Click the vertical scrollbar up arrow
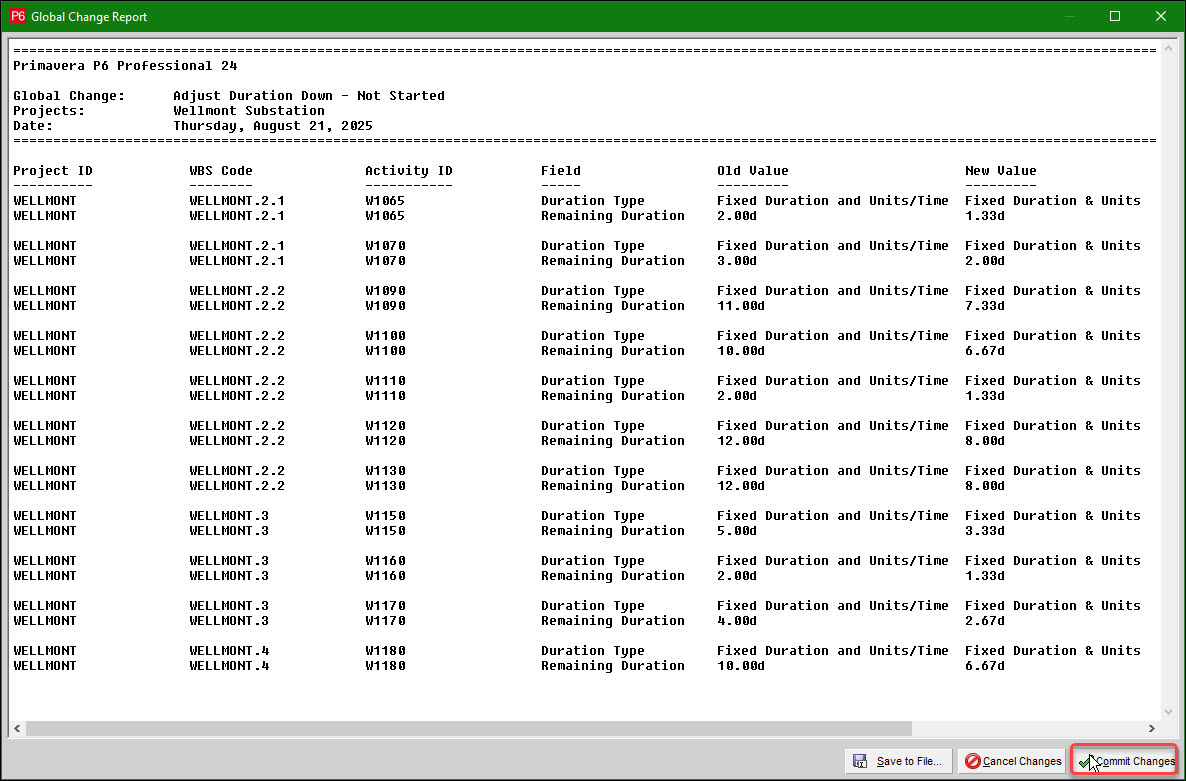 (1169, 48)
